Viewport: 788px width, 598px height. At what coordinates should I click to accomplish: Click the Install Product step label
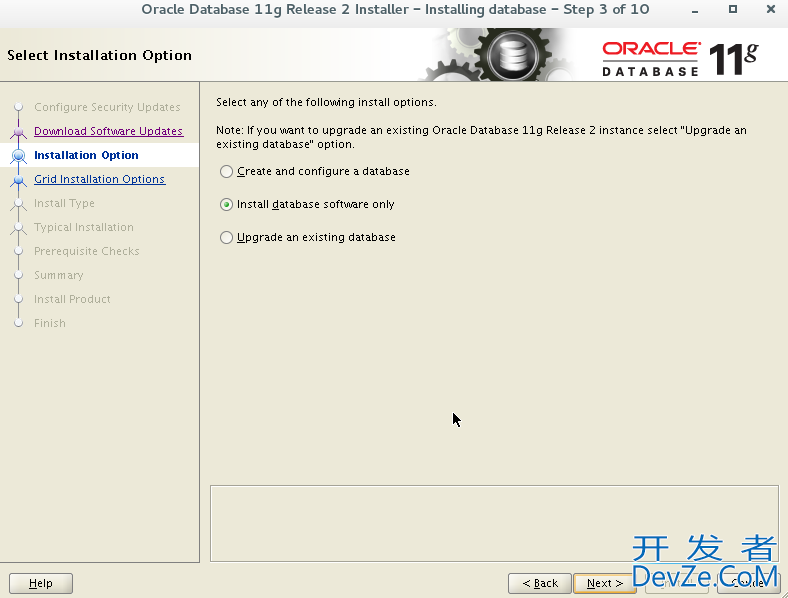click(72, 300)
